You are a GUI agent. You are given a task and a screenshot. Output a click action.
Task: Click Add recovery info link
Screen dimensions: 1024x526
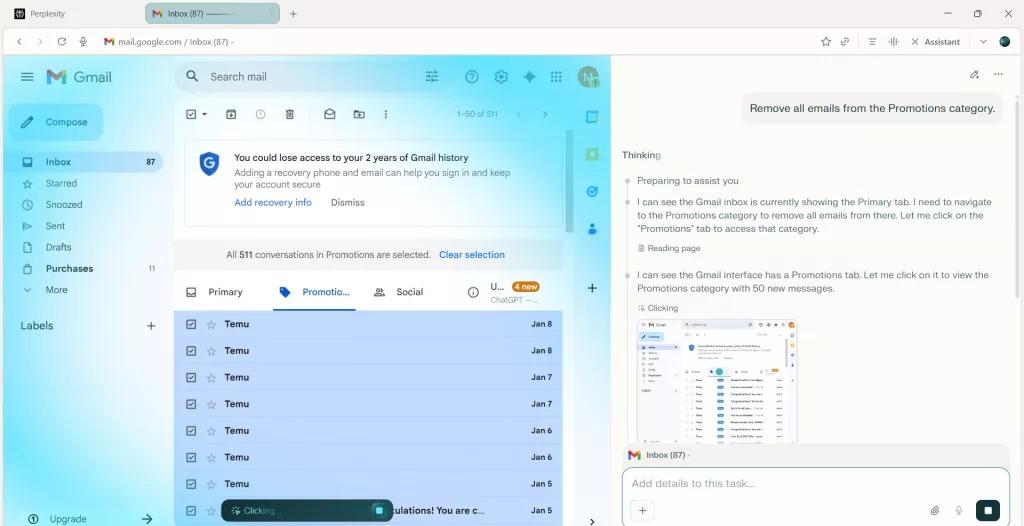coord(273,203)
